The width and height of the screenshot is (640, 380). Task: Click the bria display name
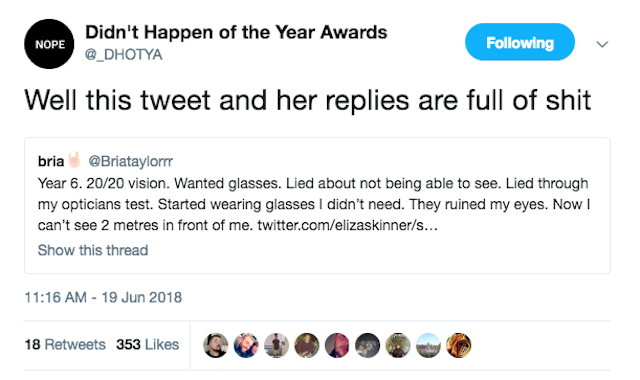pos(51,161)
